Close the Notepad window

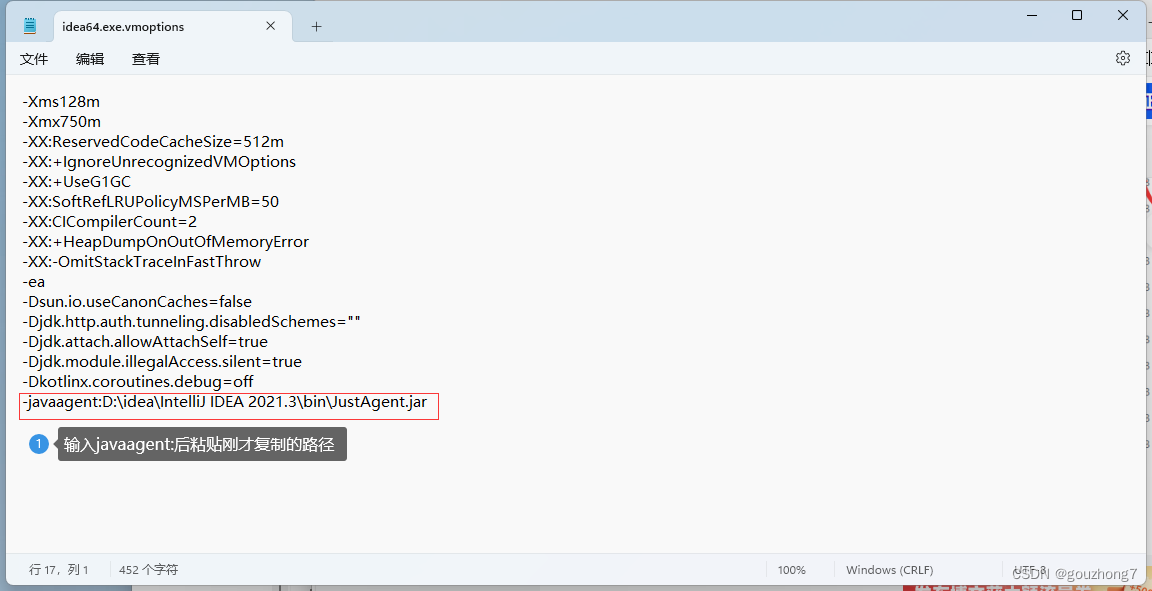tap(1123, 15)
